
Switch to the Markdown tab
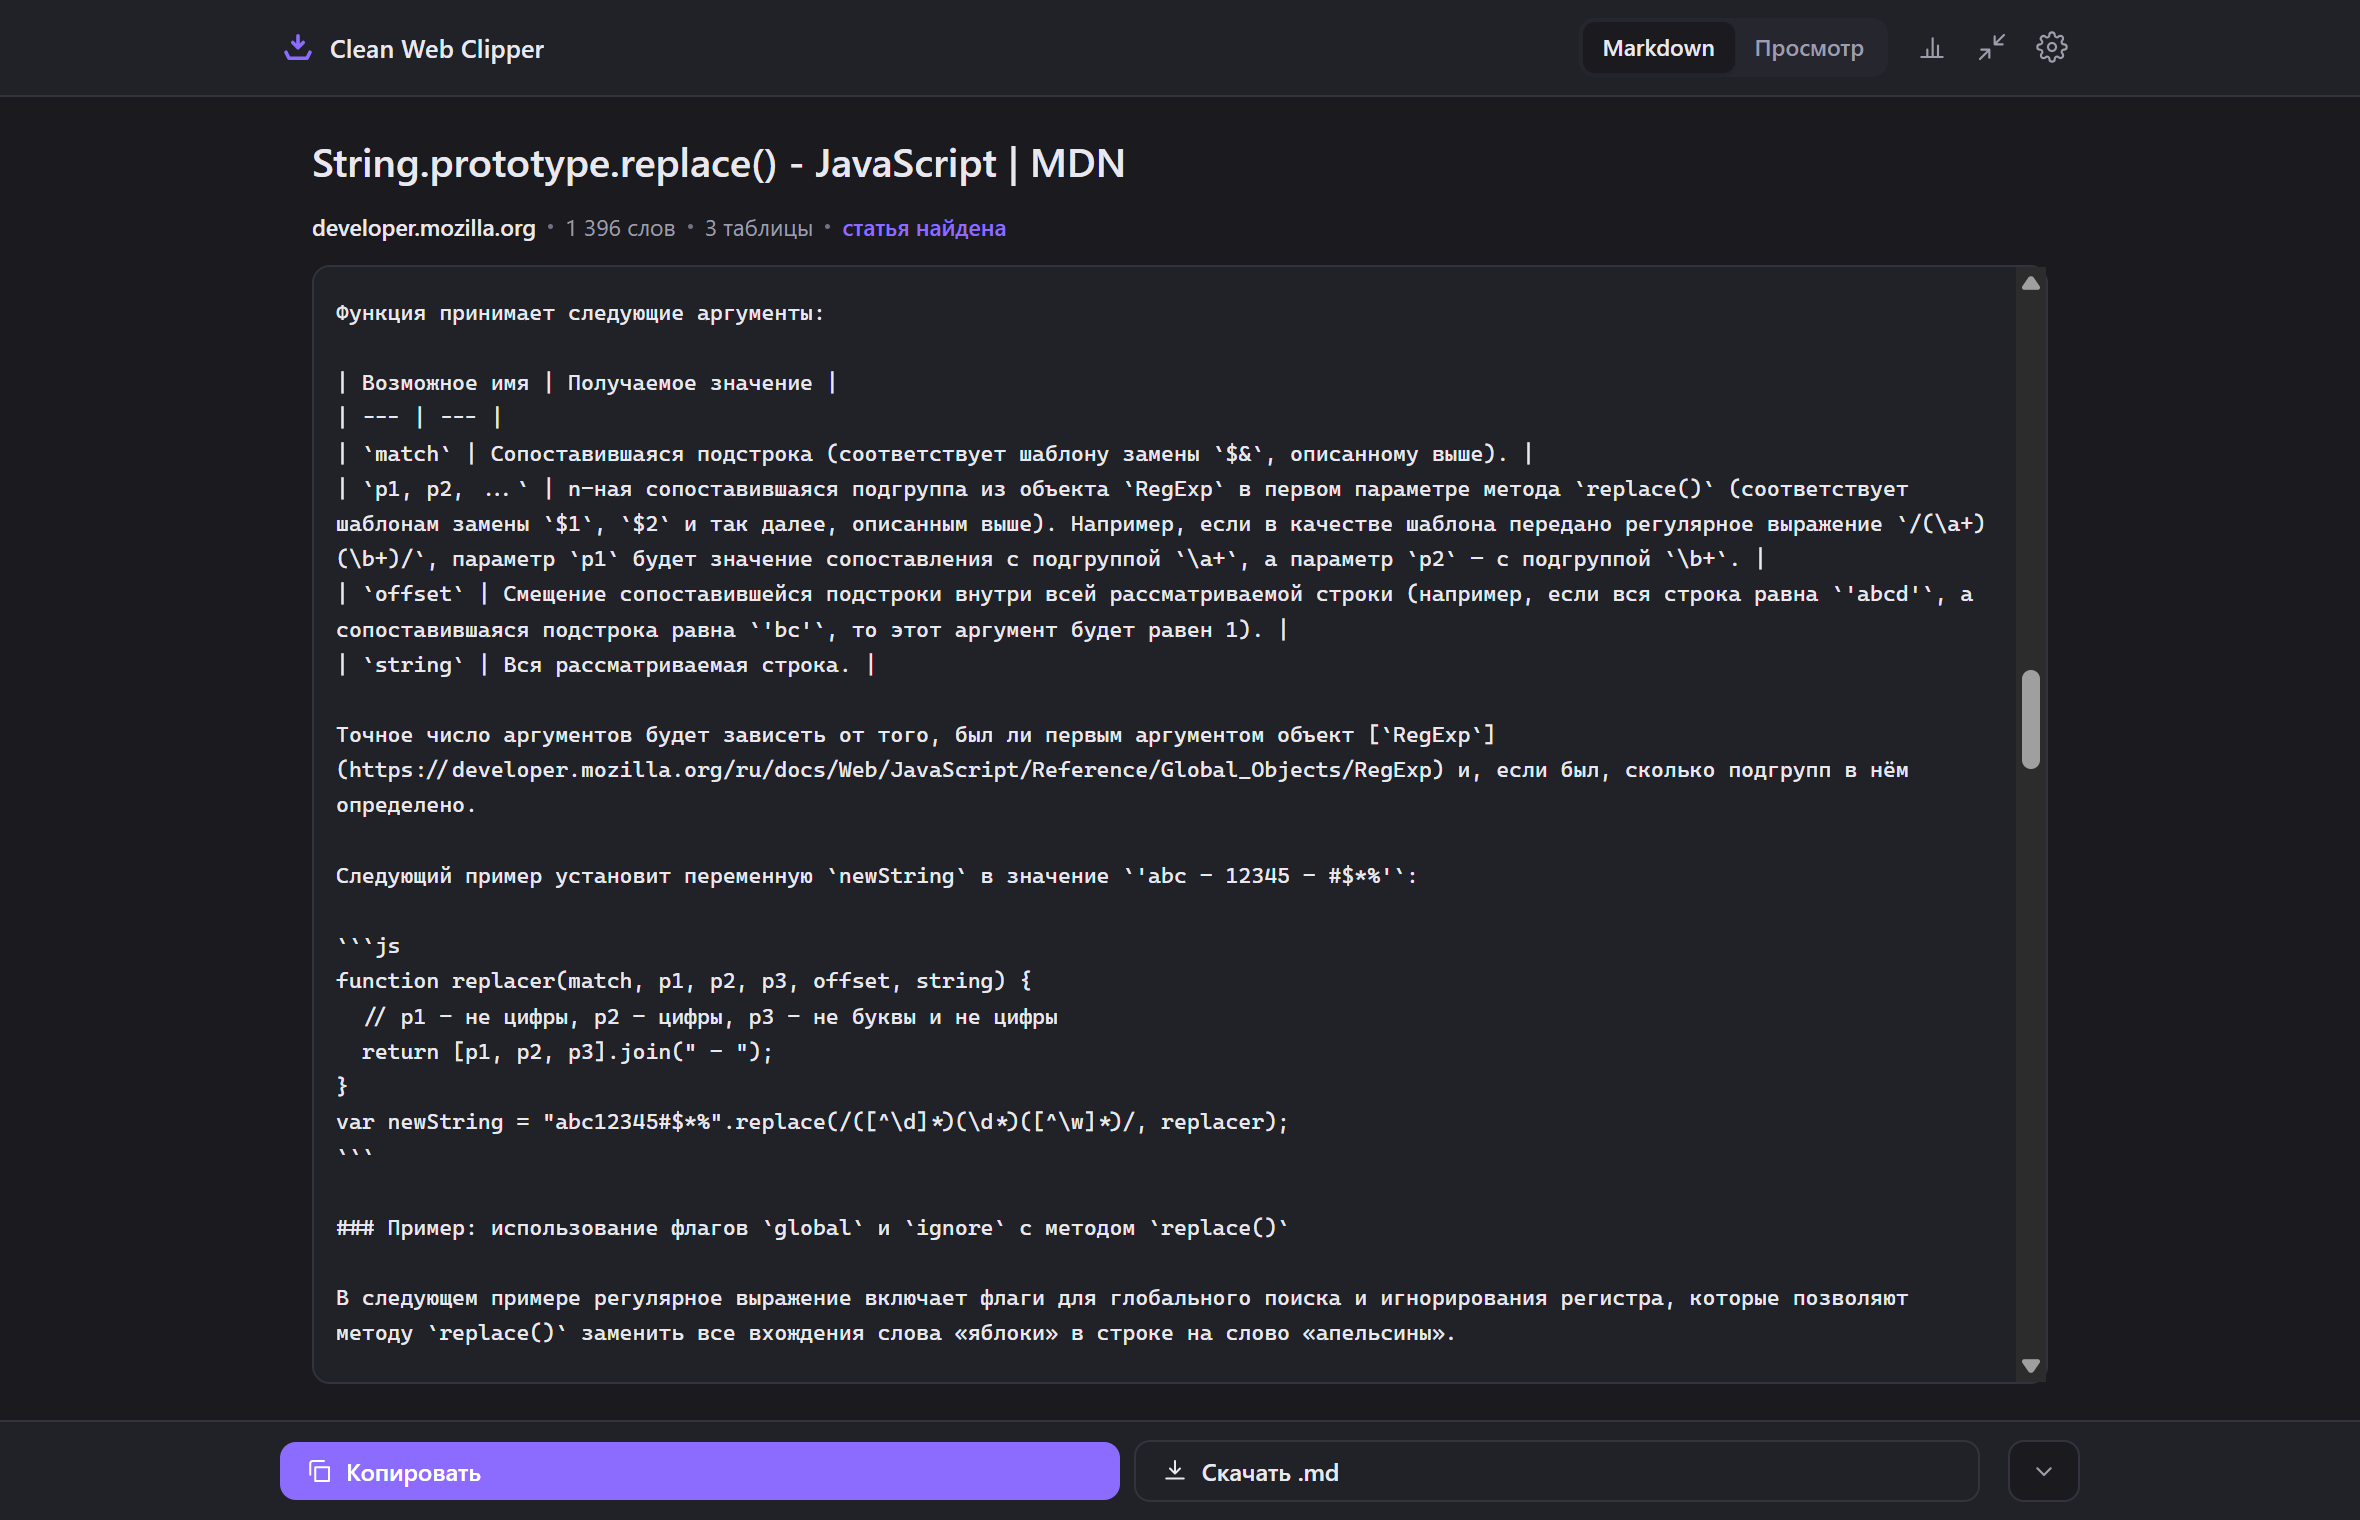click(1658, 48)
